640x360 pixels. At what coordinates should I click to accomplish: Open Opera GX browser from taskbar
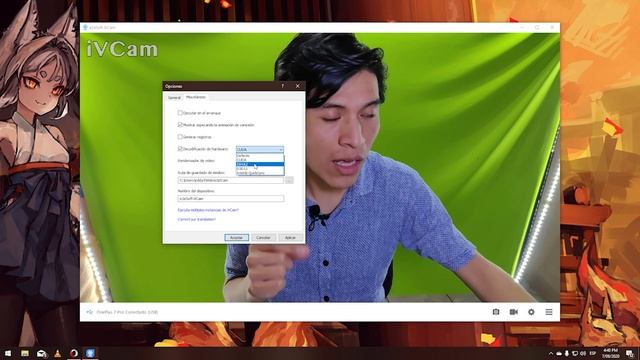[74, 353]
